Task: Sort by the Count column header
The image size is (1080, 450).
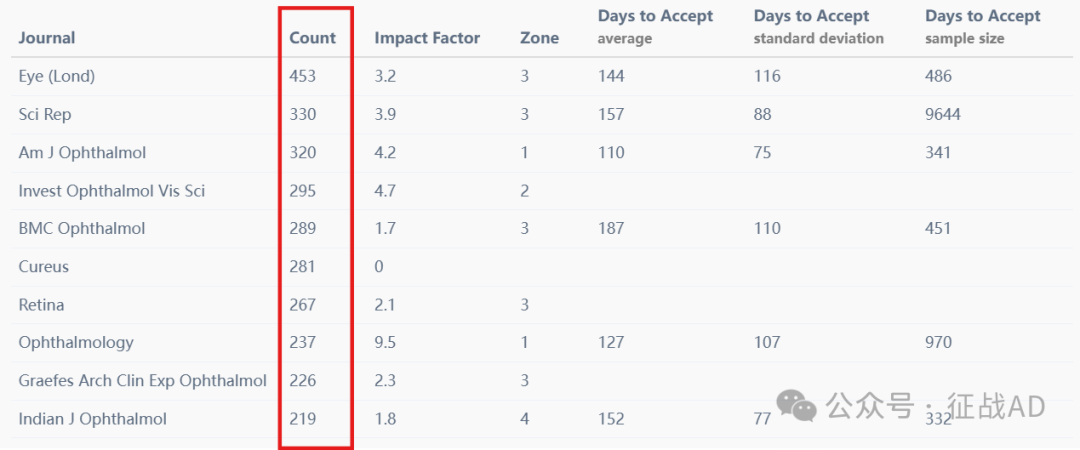Action: [x=313, y=38]
